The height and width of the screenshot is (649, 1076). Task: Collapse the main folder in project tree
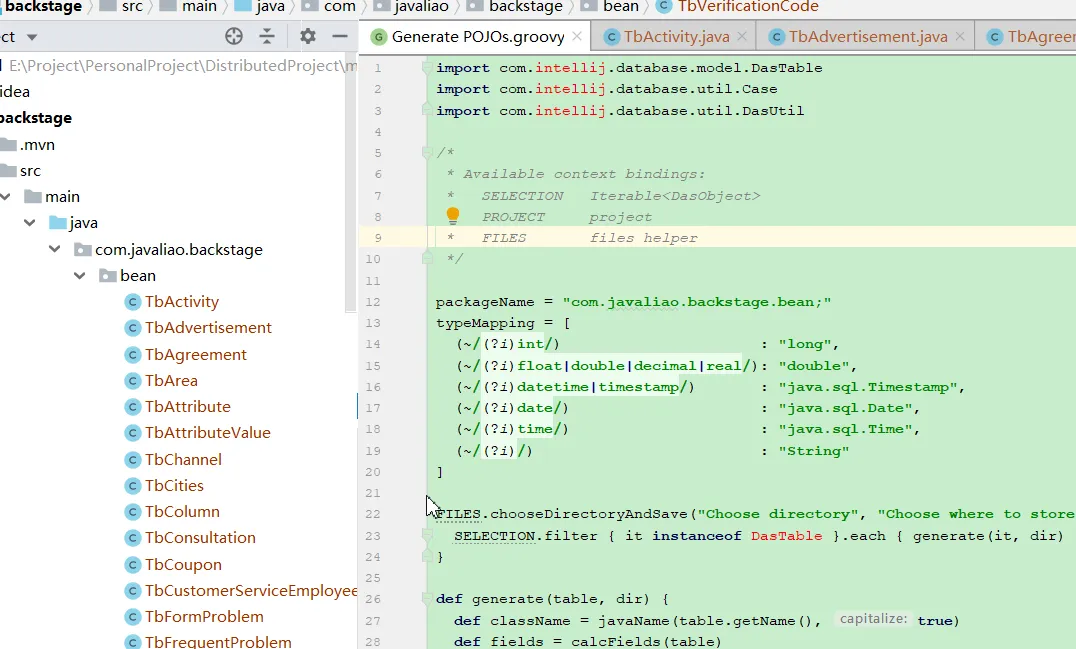pyautogui.click(x=5, y=197)
